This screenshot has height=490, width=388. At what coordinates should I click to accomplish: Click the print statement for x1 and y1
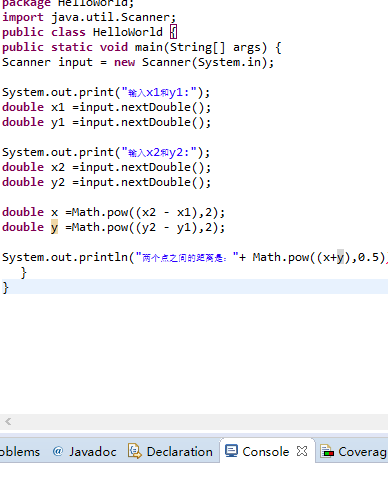pyautogui.click(x=106, y=92)
